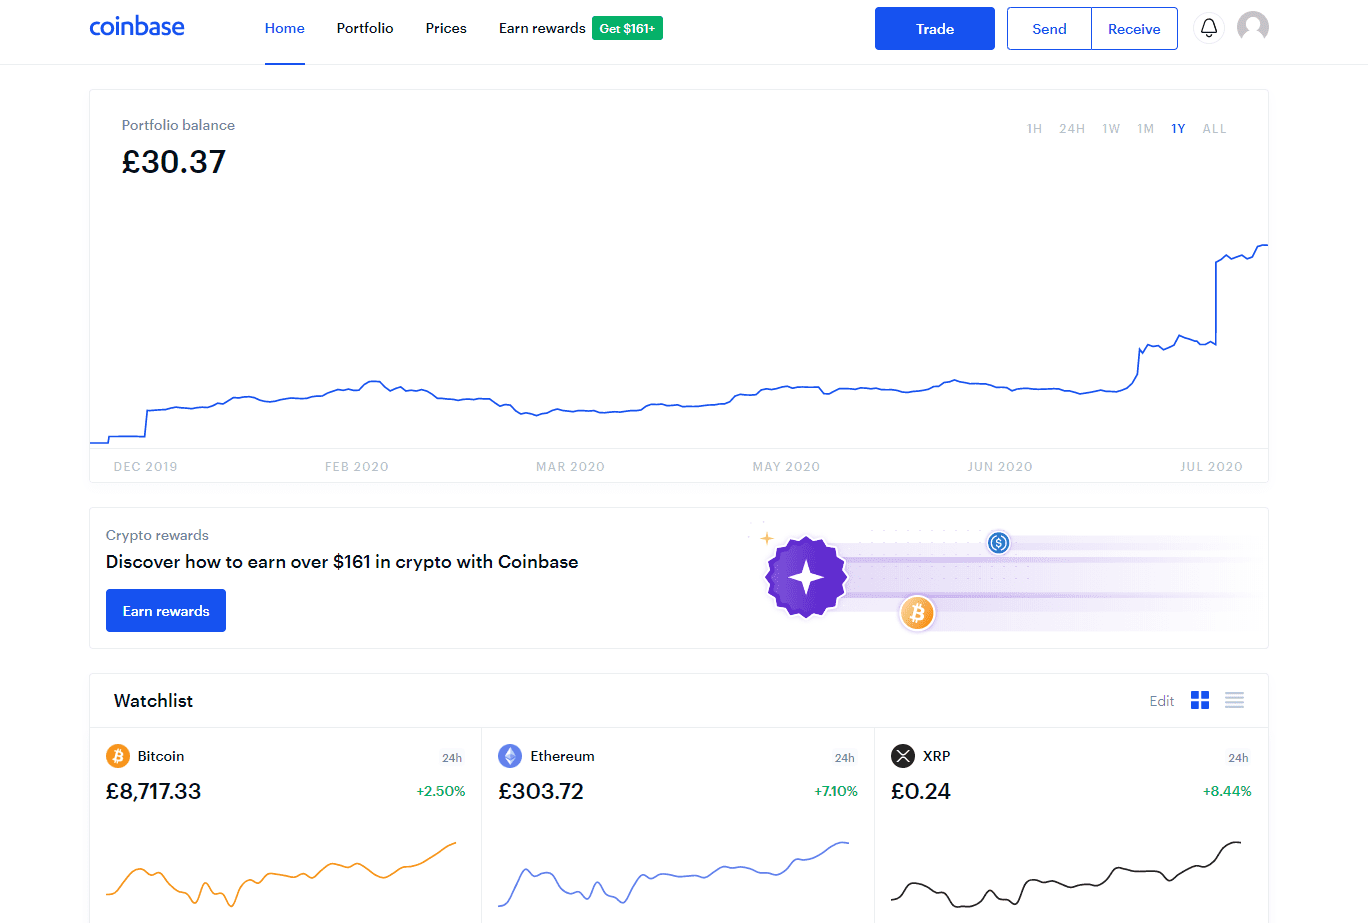This screenshot has width=1368, height=923.
Task: Click the Ethereum +7.10% change
Action: coord(836,791)
